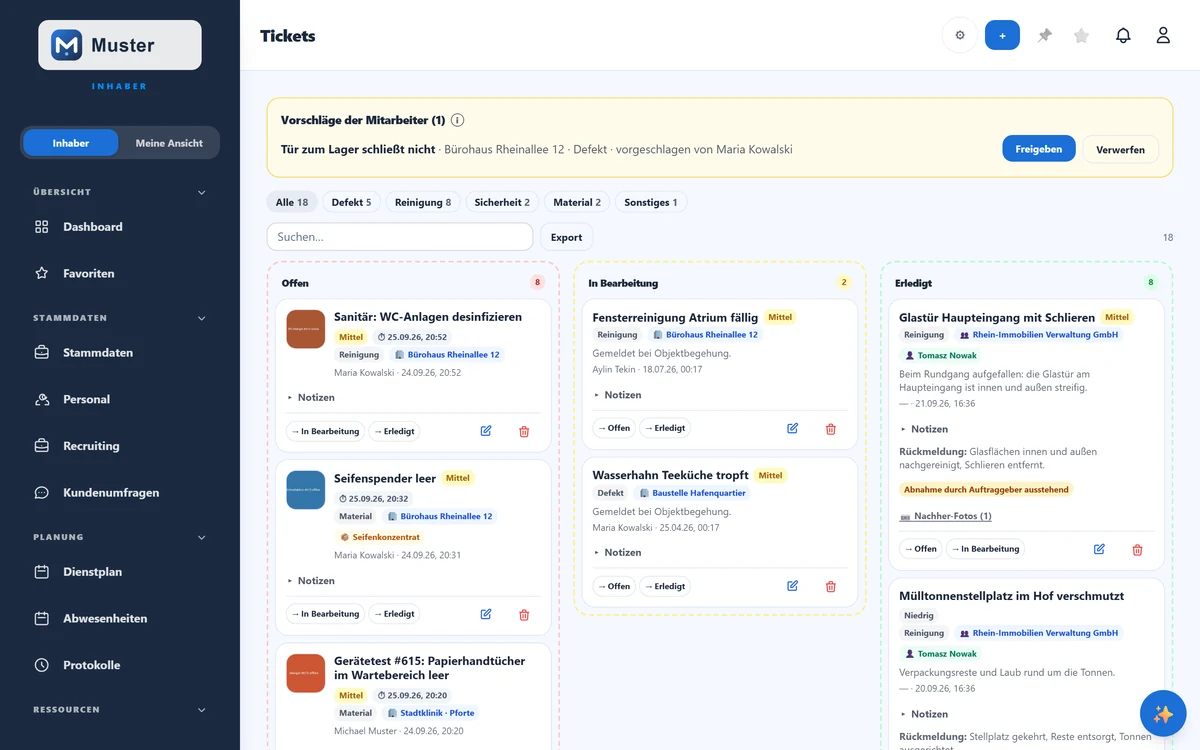Viewport: 1200px width, 750px height.
Task: Edit the Seifenspender leer ticket
Action: [486, 614]
